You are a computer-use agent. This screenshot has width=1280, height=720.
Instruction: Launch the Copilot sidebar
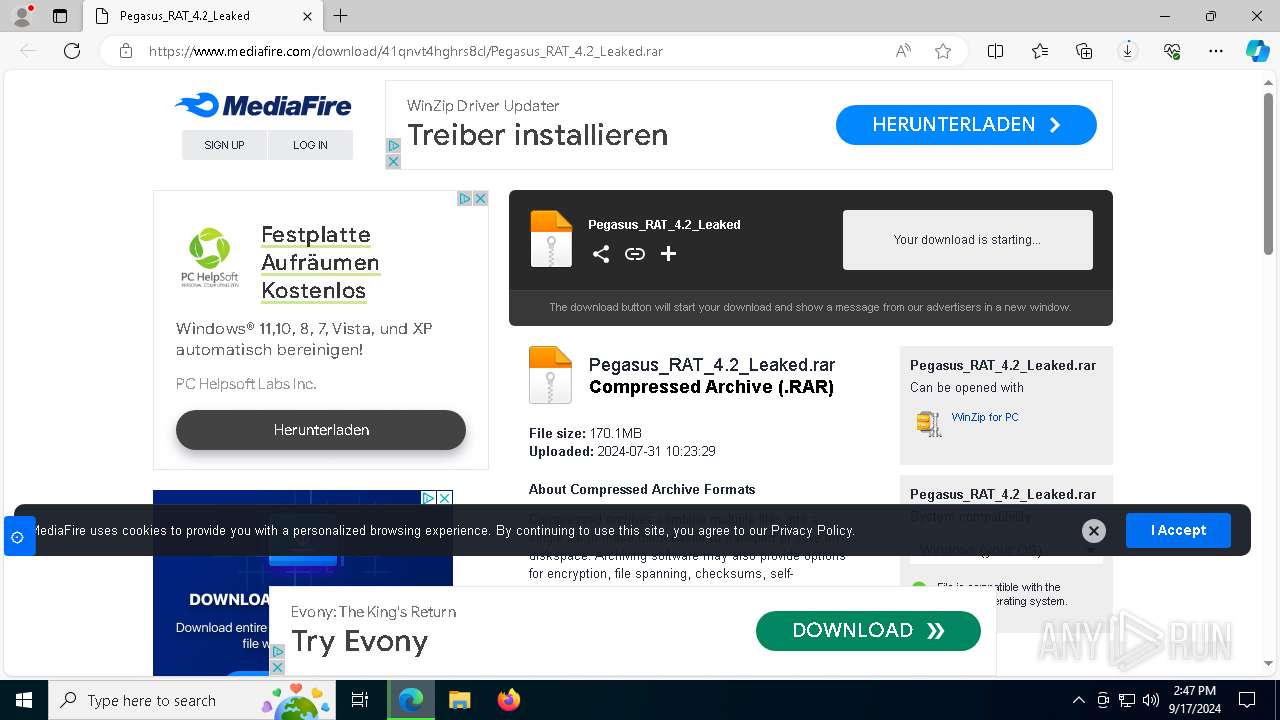coord(1257,51)
